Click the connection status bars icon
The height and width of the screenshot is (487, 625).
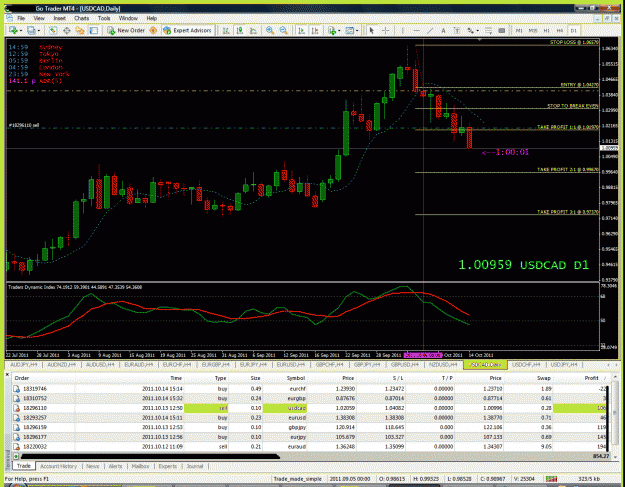coord(551,479)
